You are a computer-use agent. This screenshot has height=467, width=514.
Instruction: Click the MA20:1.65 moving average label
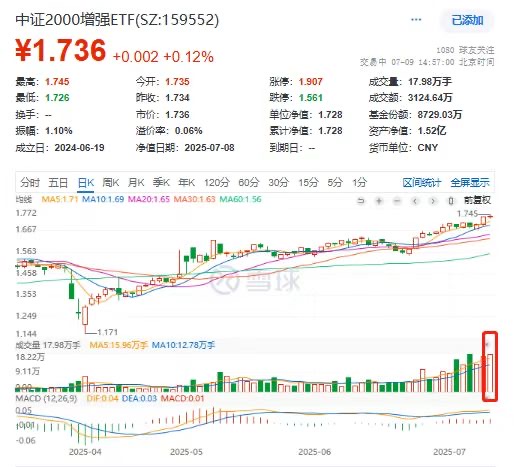[149, 200]
